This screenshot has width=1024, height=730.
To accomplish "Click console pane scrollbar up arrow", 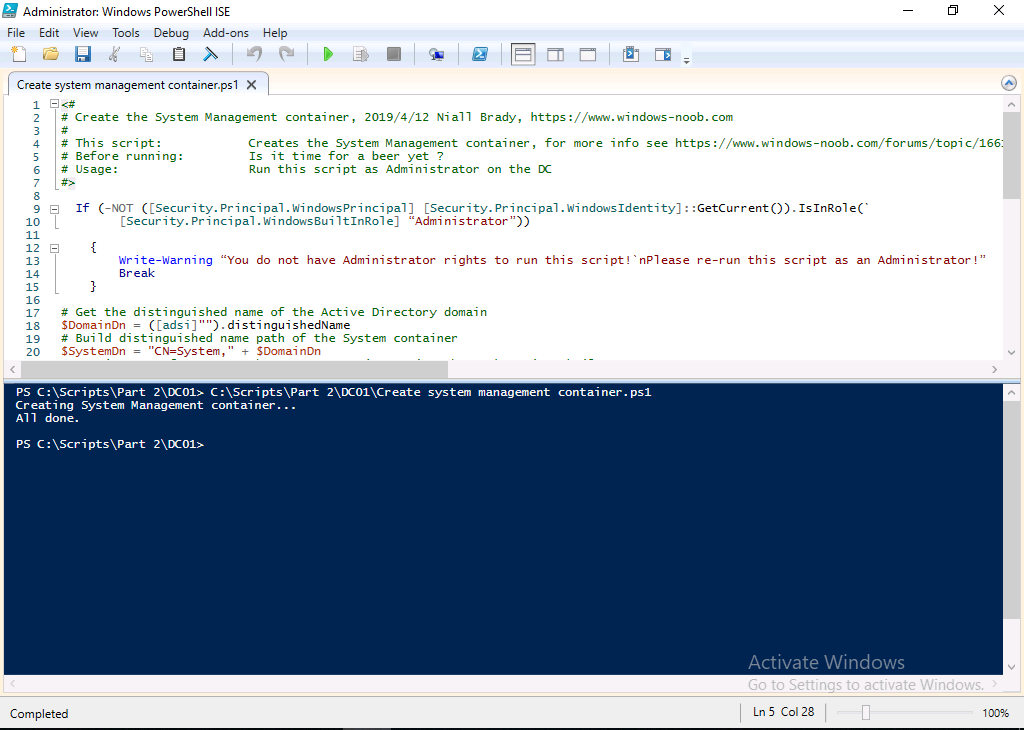I will [1011, 393].
